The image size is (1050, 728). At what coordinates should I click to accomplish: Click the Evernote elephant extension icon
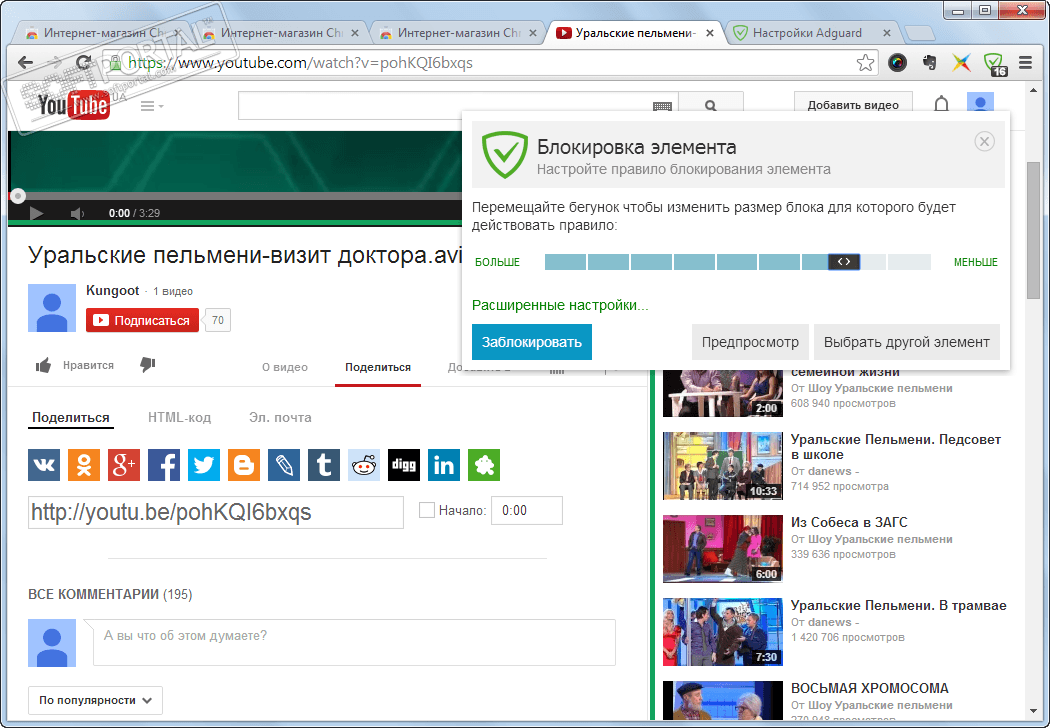point(929,63)
